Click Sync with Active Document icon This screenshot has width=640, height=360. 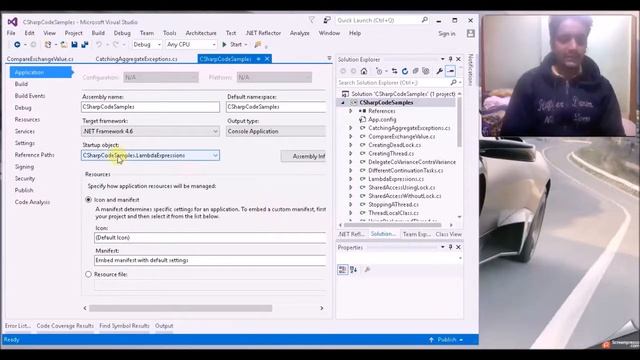[x=394, y=71]
